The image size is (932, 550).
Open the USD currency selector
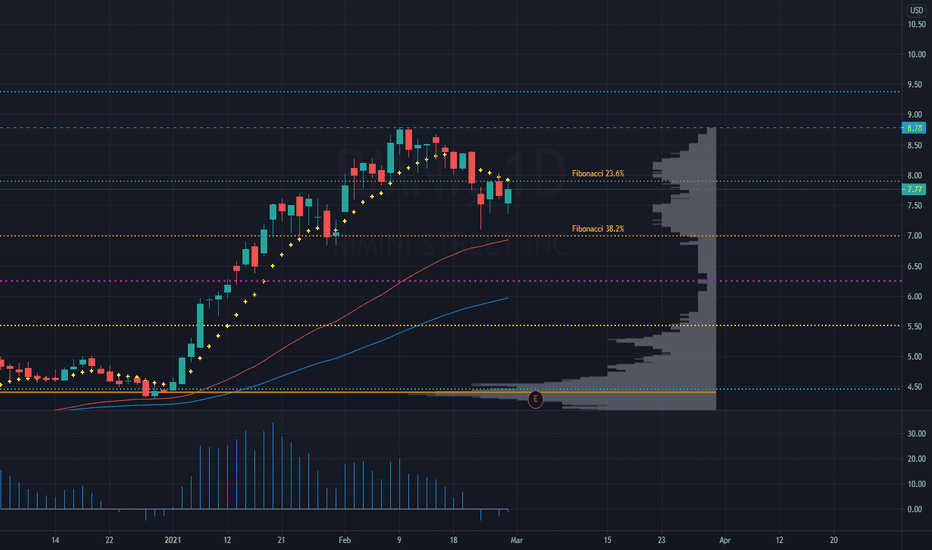point(916,10)
